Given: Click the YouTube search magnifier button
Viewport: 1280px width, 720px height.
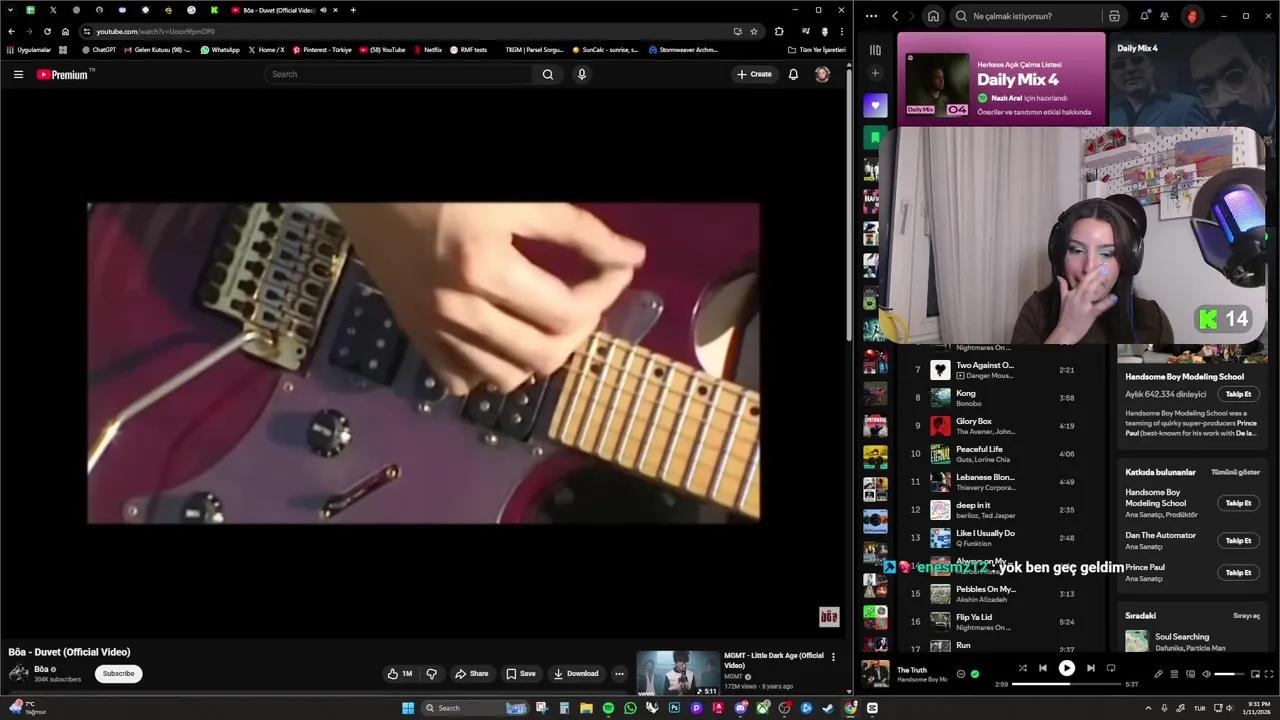Looking at the screenshot, I should (548, 74).
